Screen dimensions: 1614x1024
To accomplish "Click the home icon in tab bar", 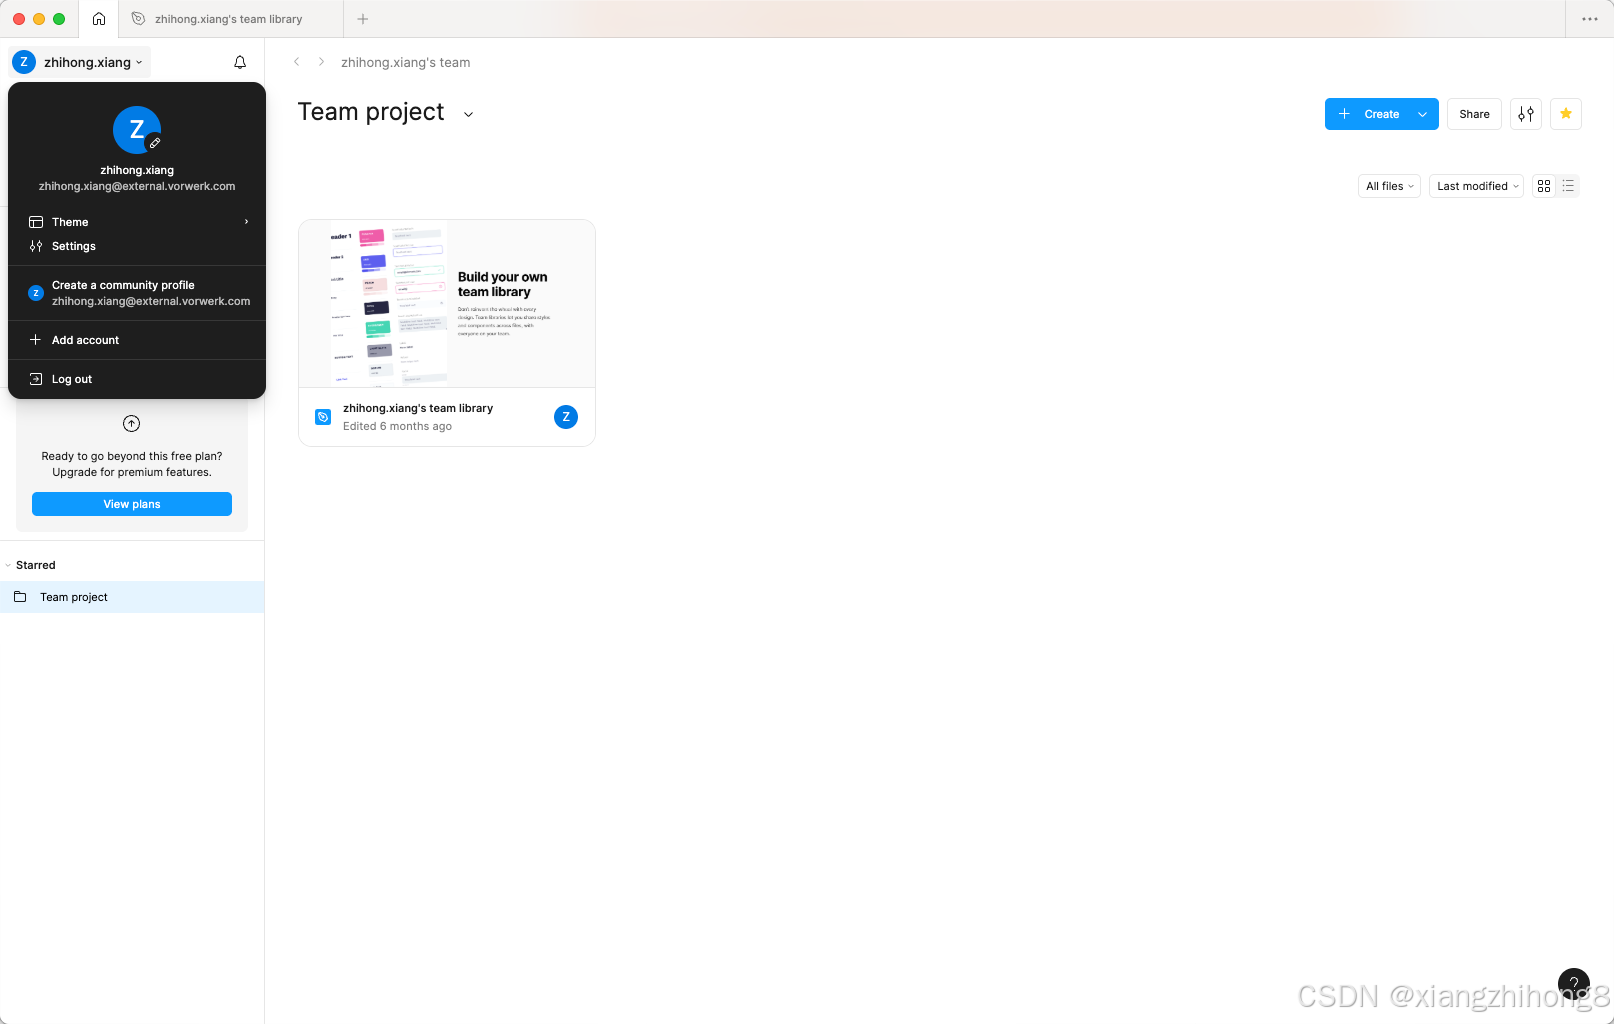I will pyautogui.click(x=99, y=19).
